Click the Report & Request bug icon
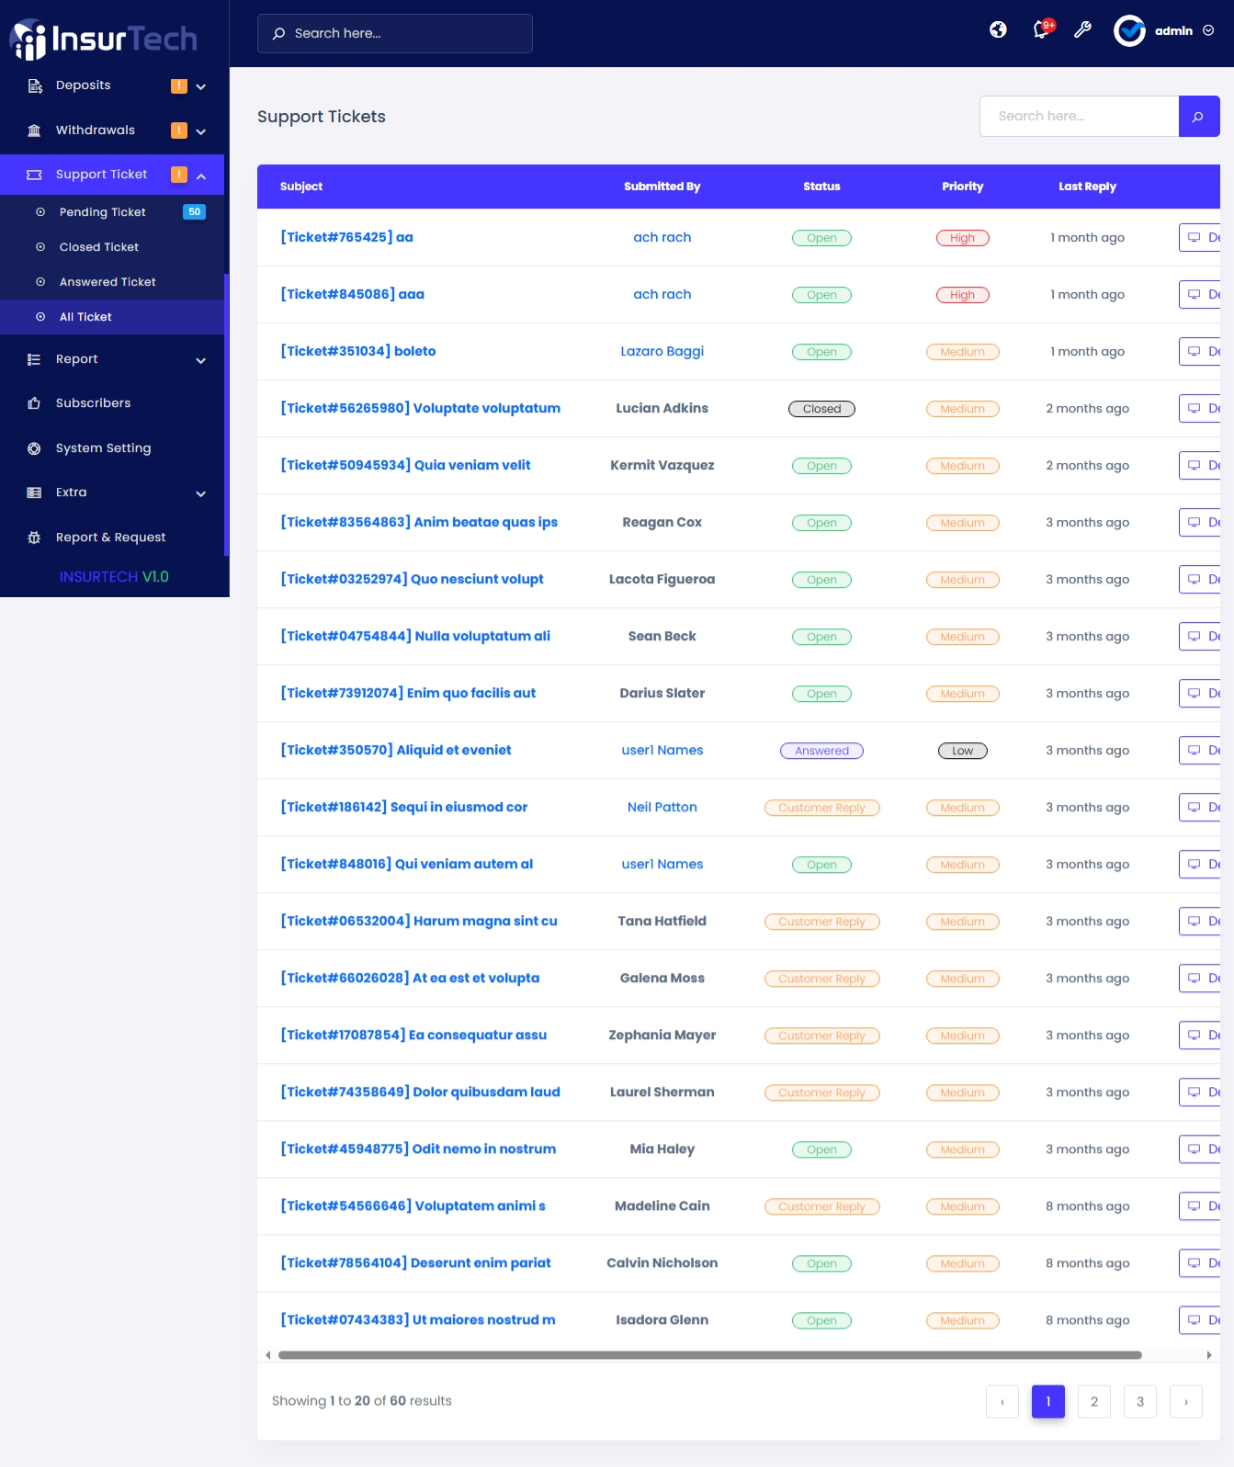The height and width of the screenshot is (1467, 1234). pos(34,538)
